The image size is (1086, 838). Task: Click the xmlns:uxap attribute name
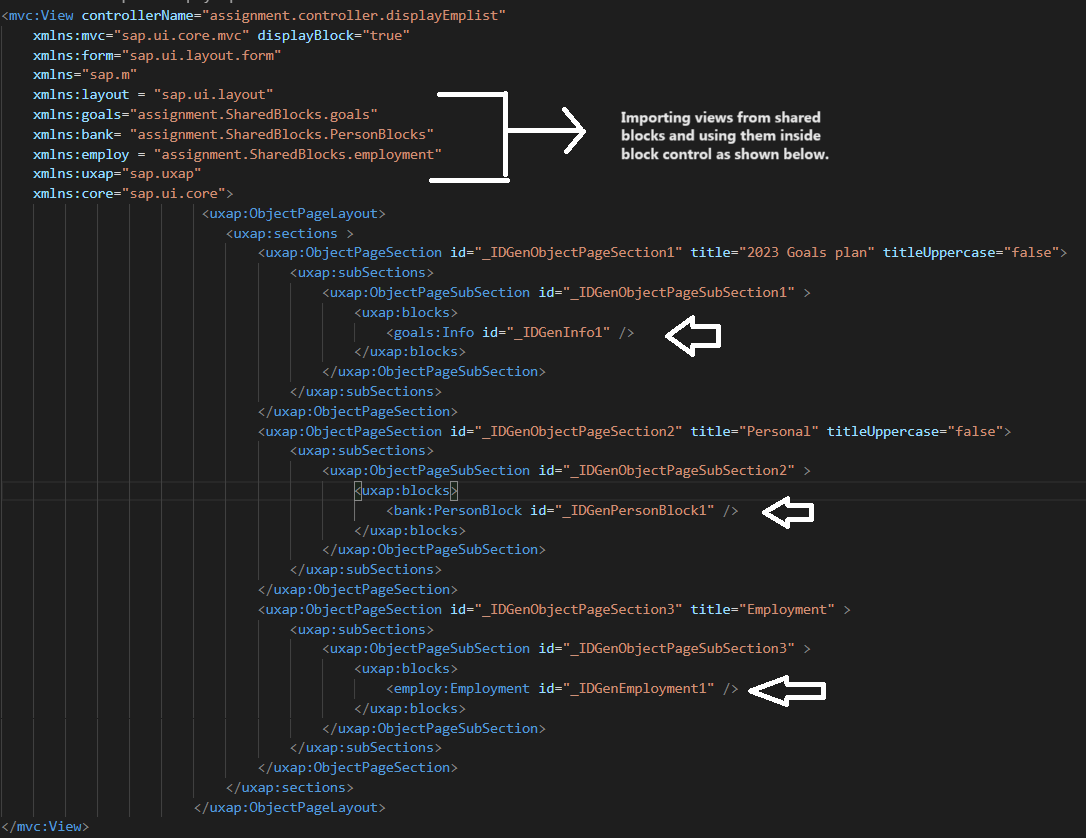coord(73,174)
